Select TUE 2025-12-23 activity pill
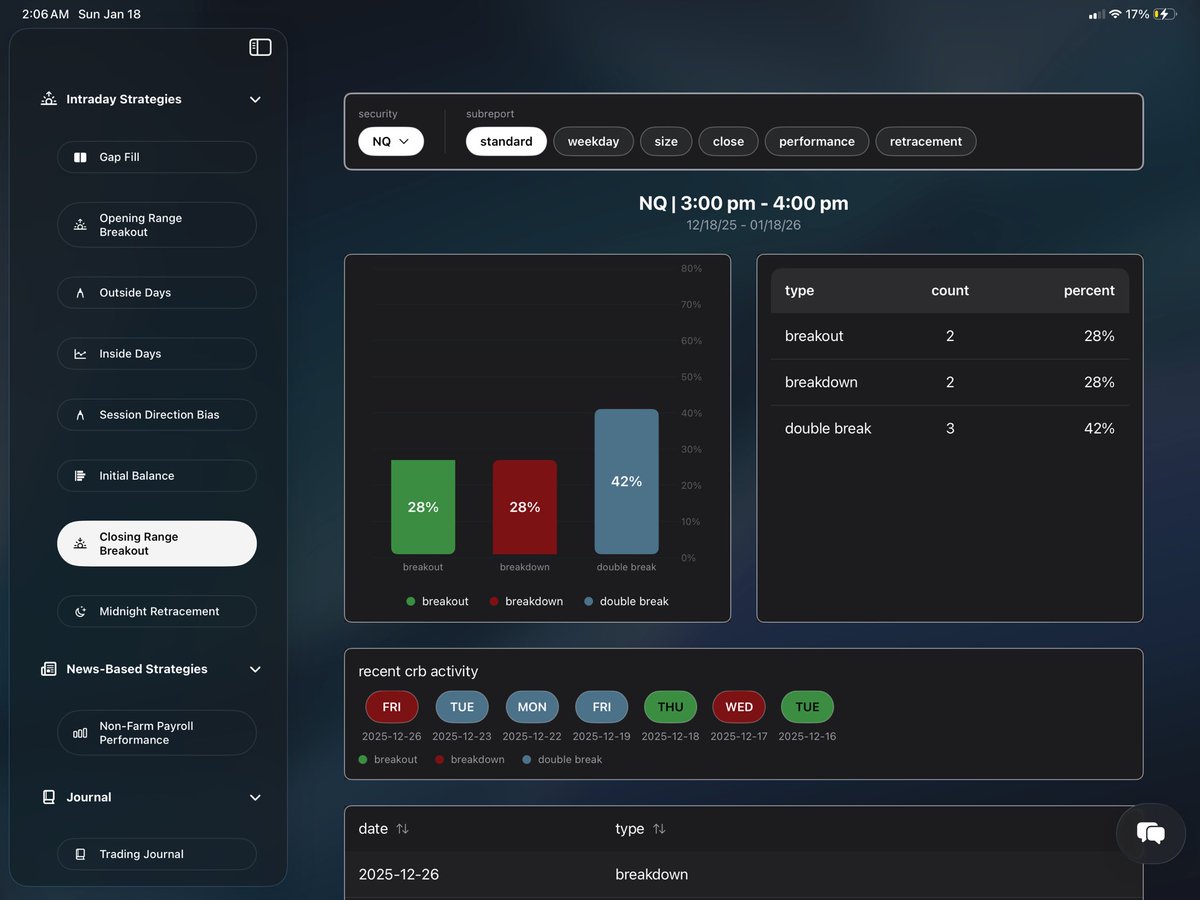This screenshot has width=1200, height=900. tap(462, 707)
